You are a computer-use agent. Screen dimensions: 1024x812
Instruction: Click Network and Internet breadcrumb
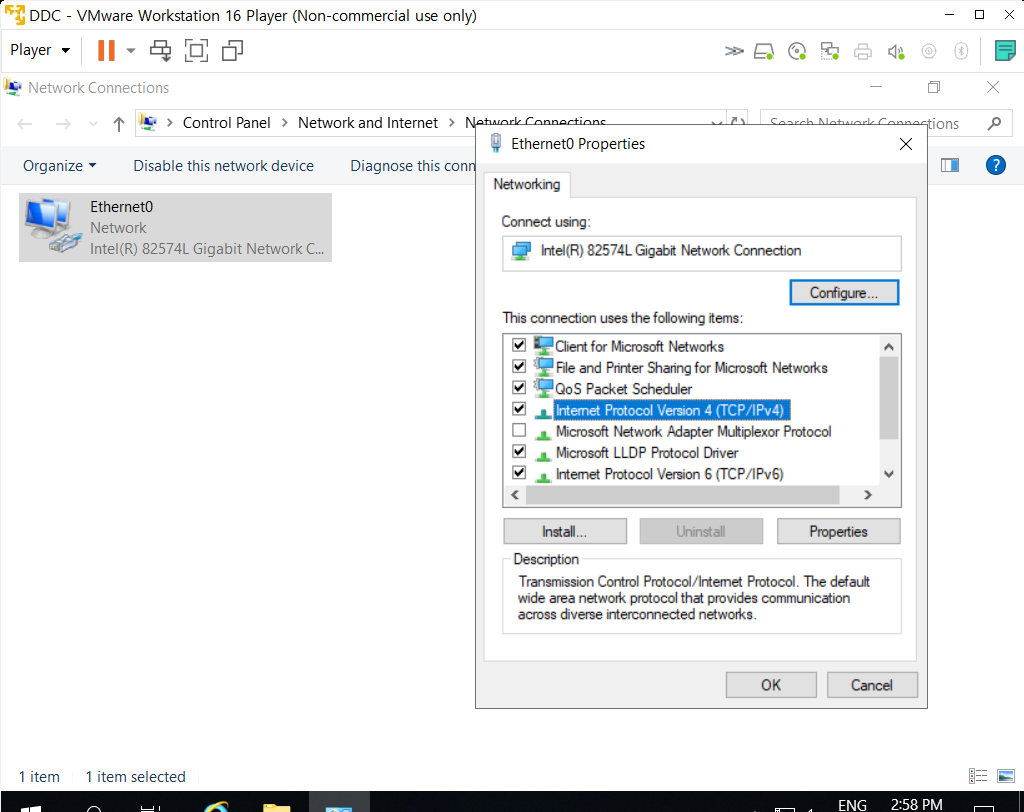(368, 123)
